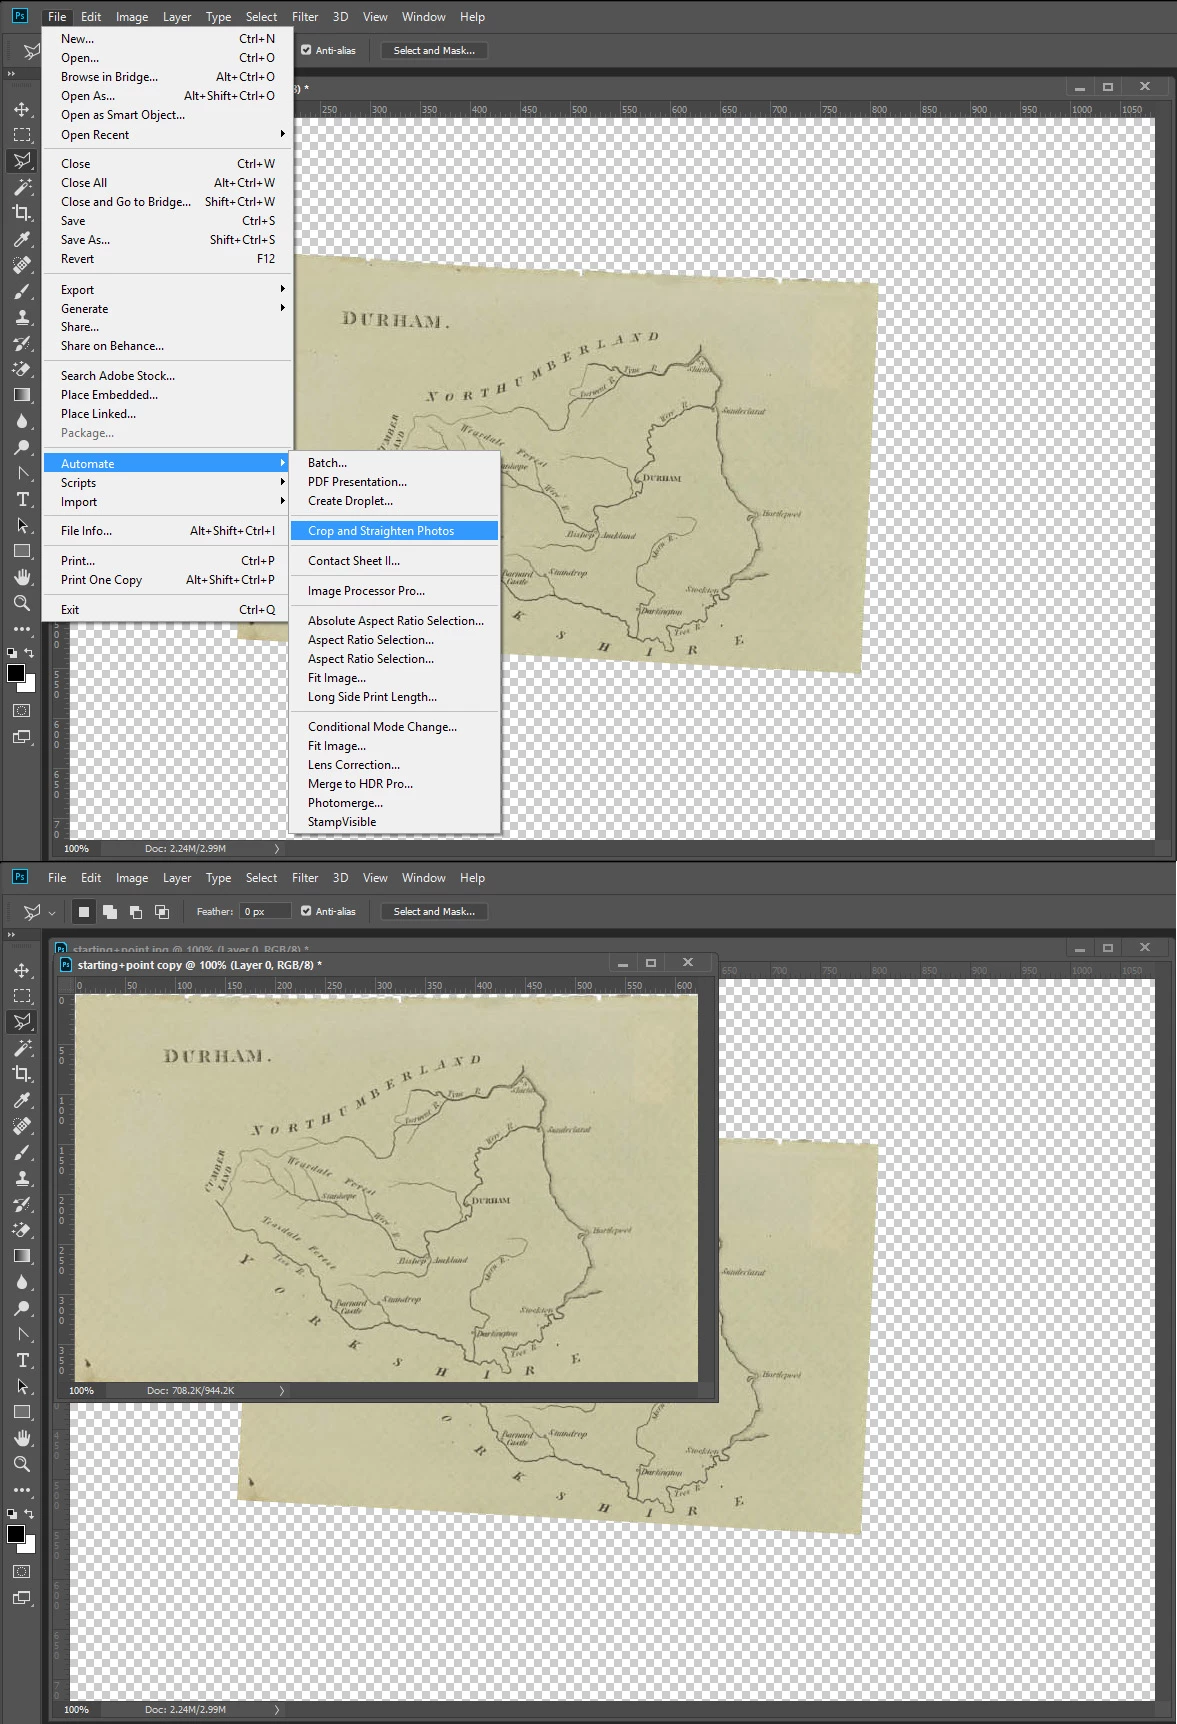Click swap foreground/background colors arrow below copy window
This screenshot has height=1724, width=1177.
[x=29, y=1514]
